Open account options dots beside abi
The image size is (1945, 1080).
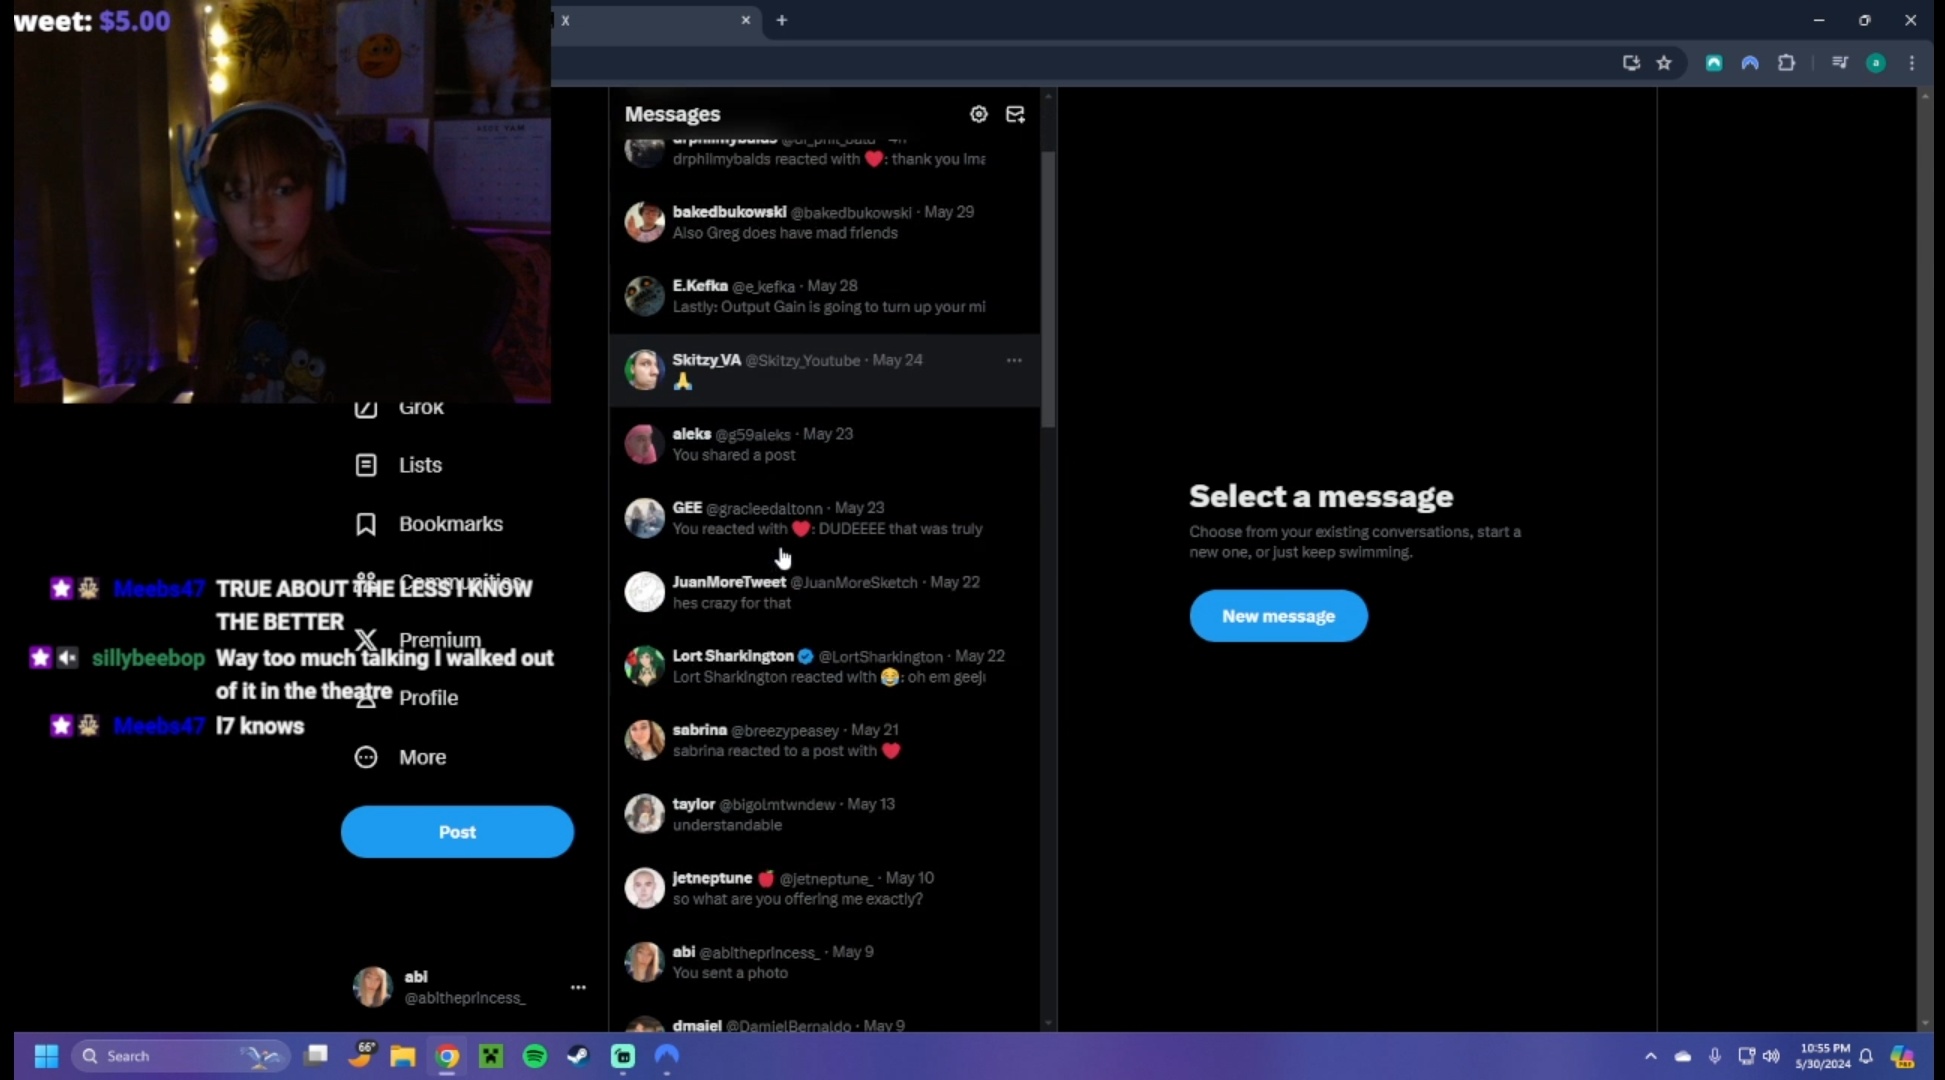(578, 987)
